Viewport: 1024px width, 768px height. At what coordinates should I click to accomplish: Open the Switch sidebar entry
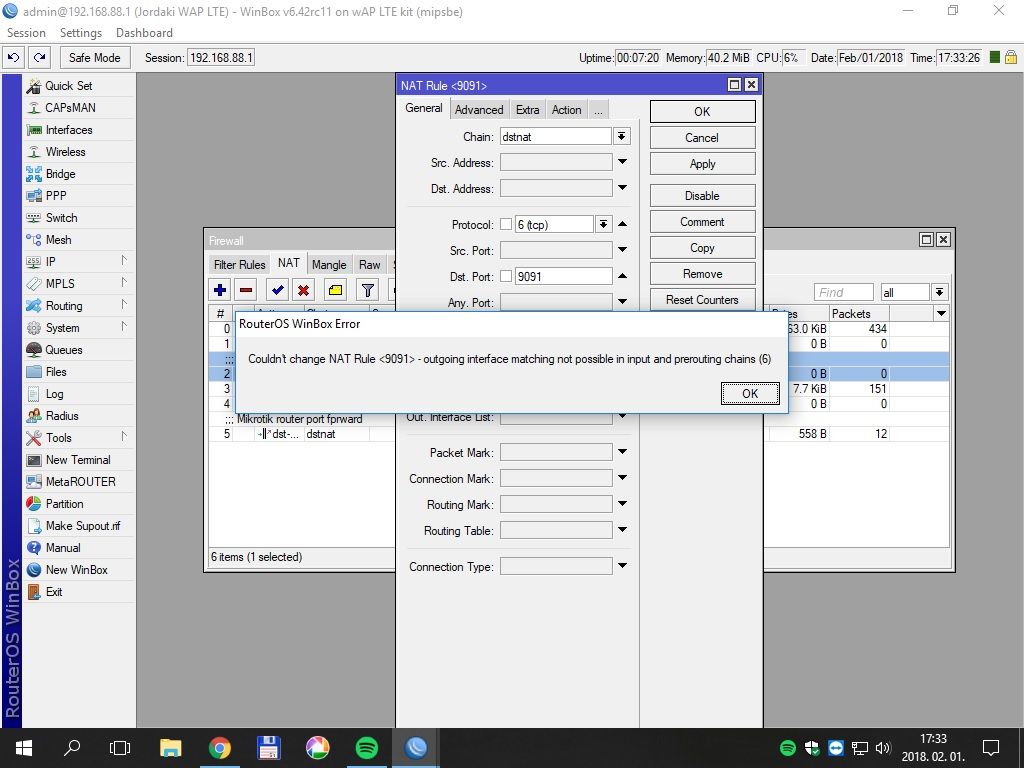point(78,217)
